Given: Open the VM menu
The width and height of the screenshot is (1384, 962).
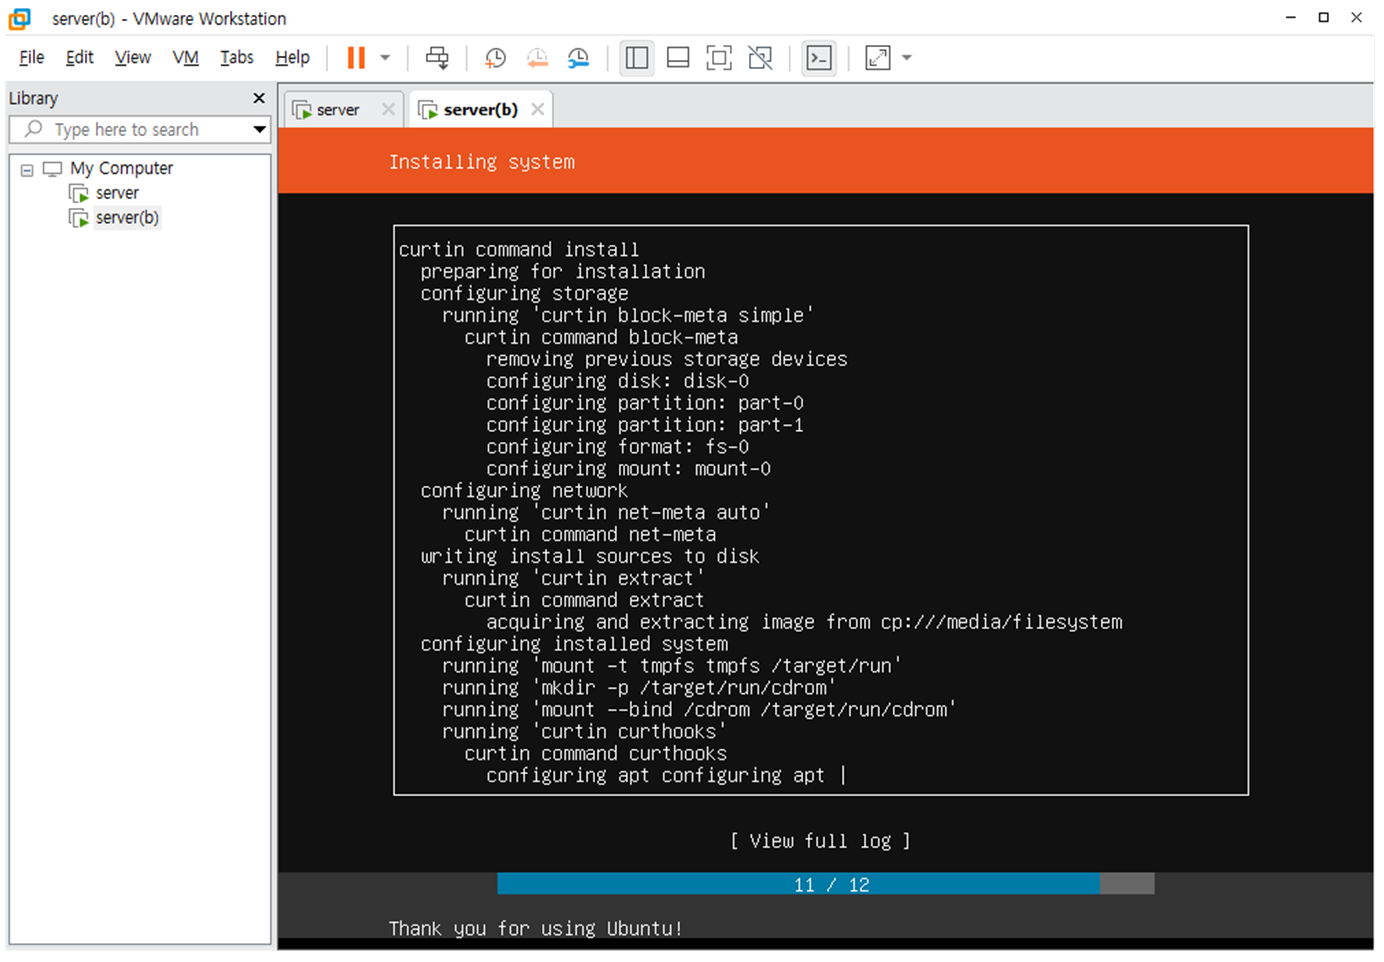Looking at the screenshot, I should coord(185,58).
